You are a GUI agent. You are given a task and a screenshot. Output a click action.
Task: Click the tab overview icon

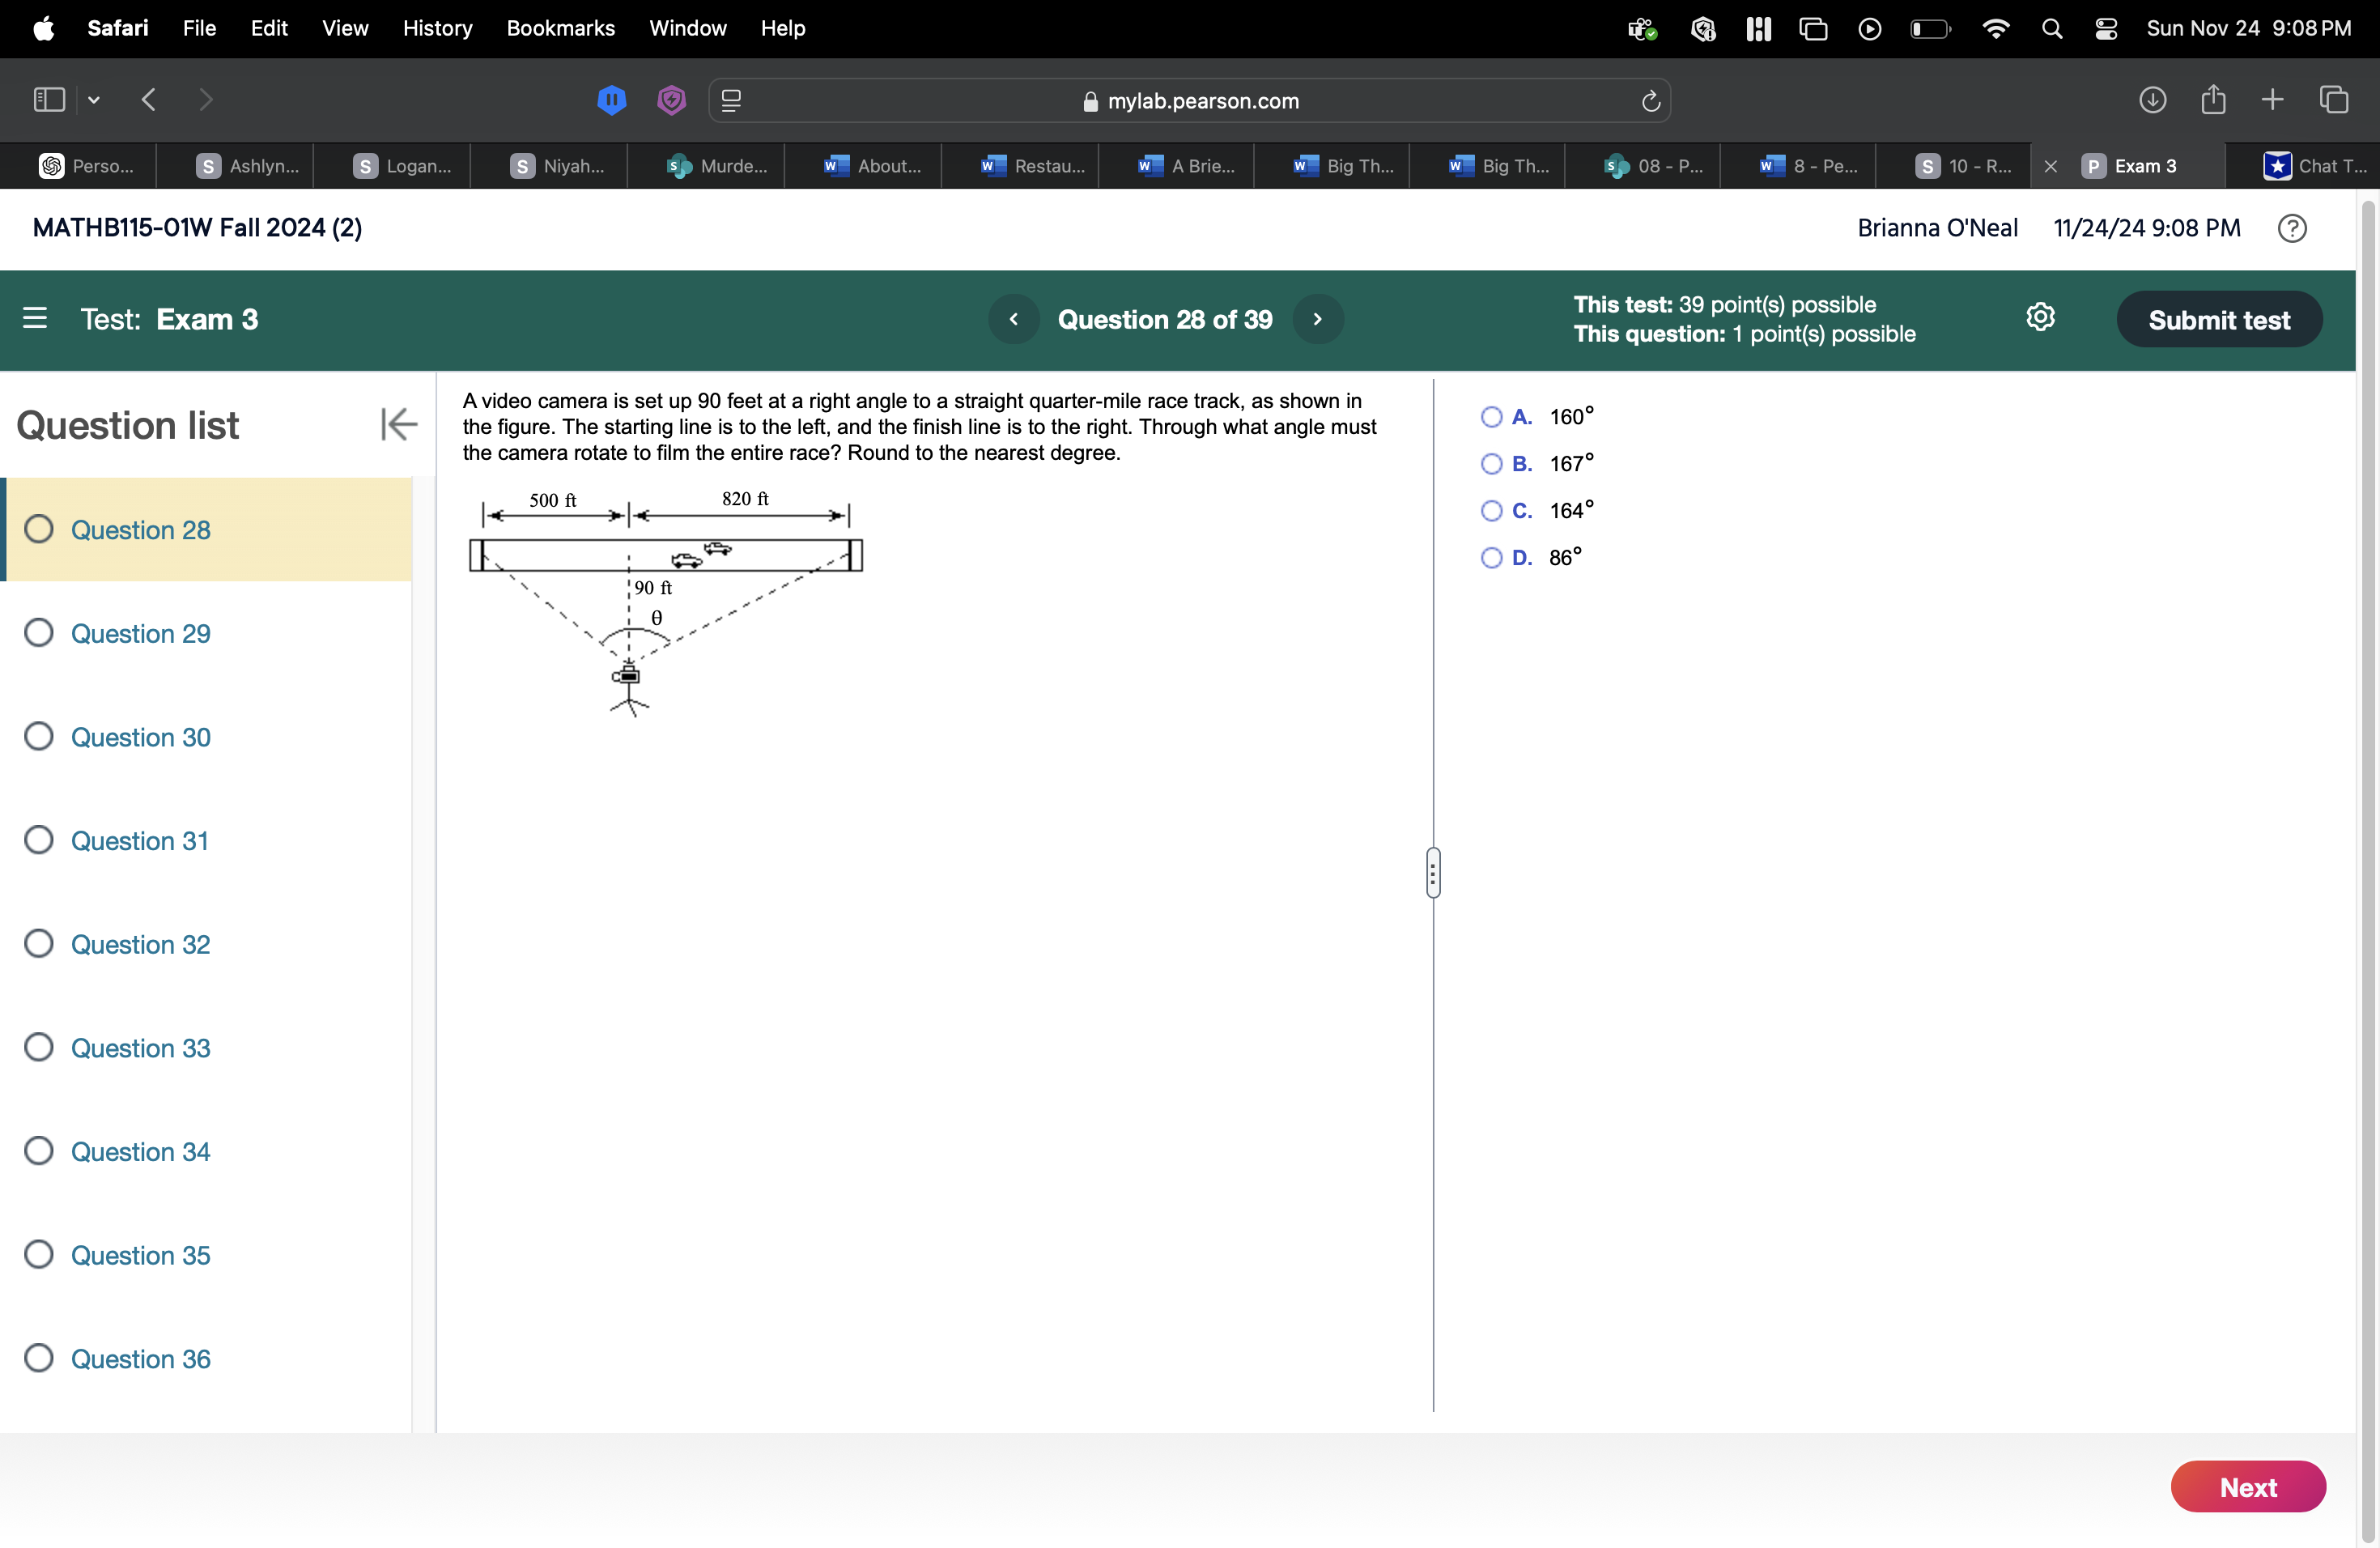pos(2335,99)
